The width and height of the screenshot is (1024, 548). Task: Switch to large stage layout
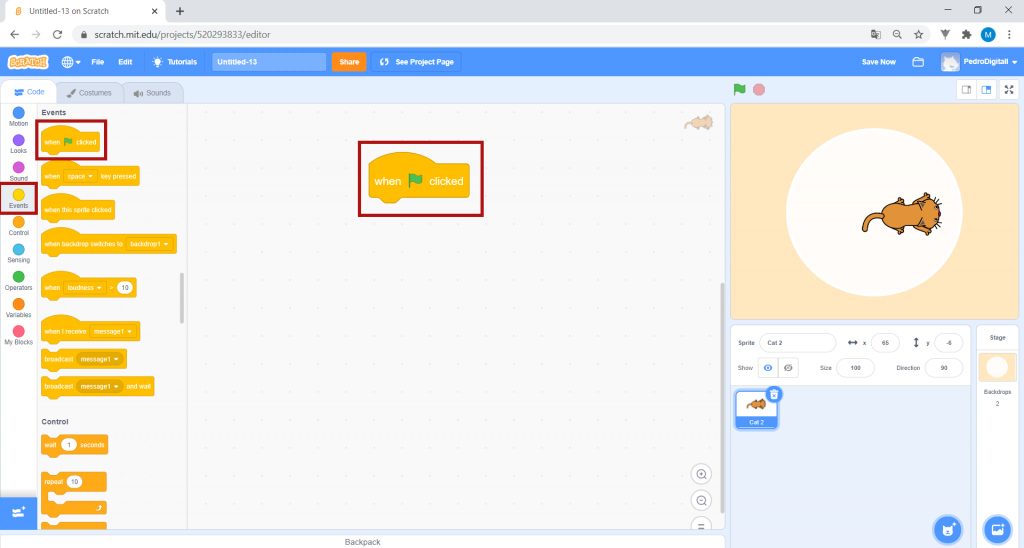pyautogui.click(x=987, y=89)
